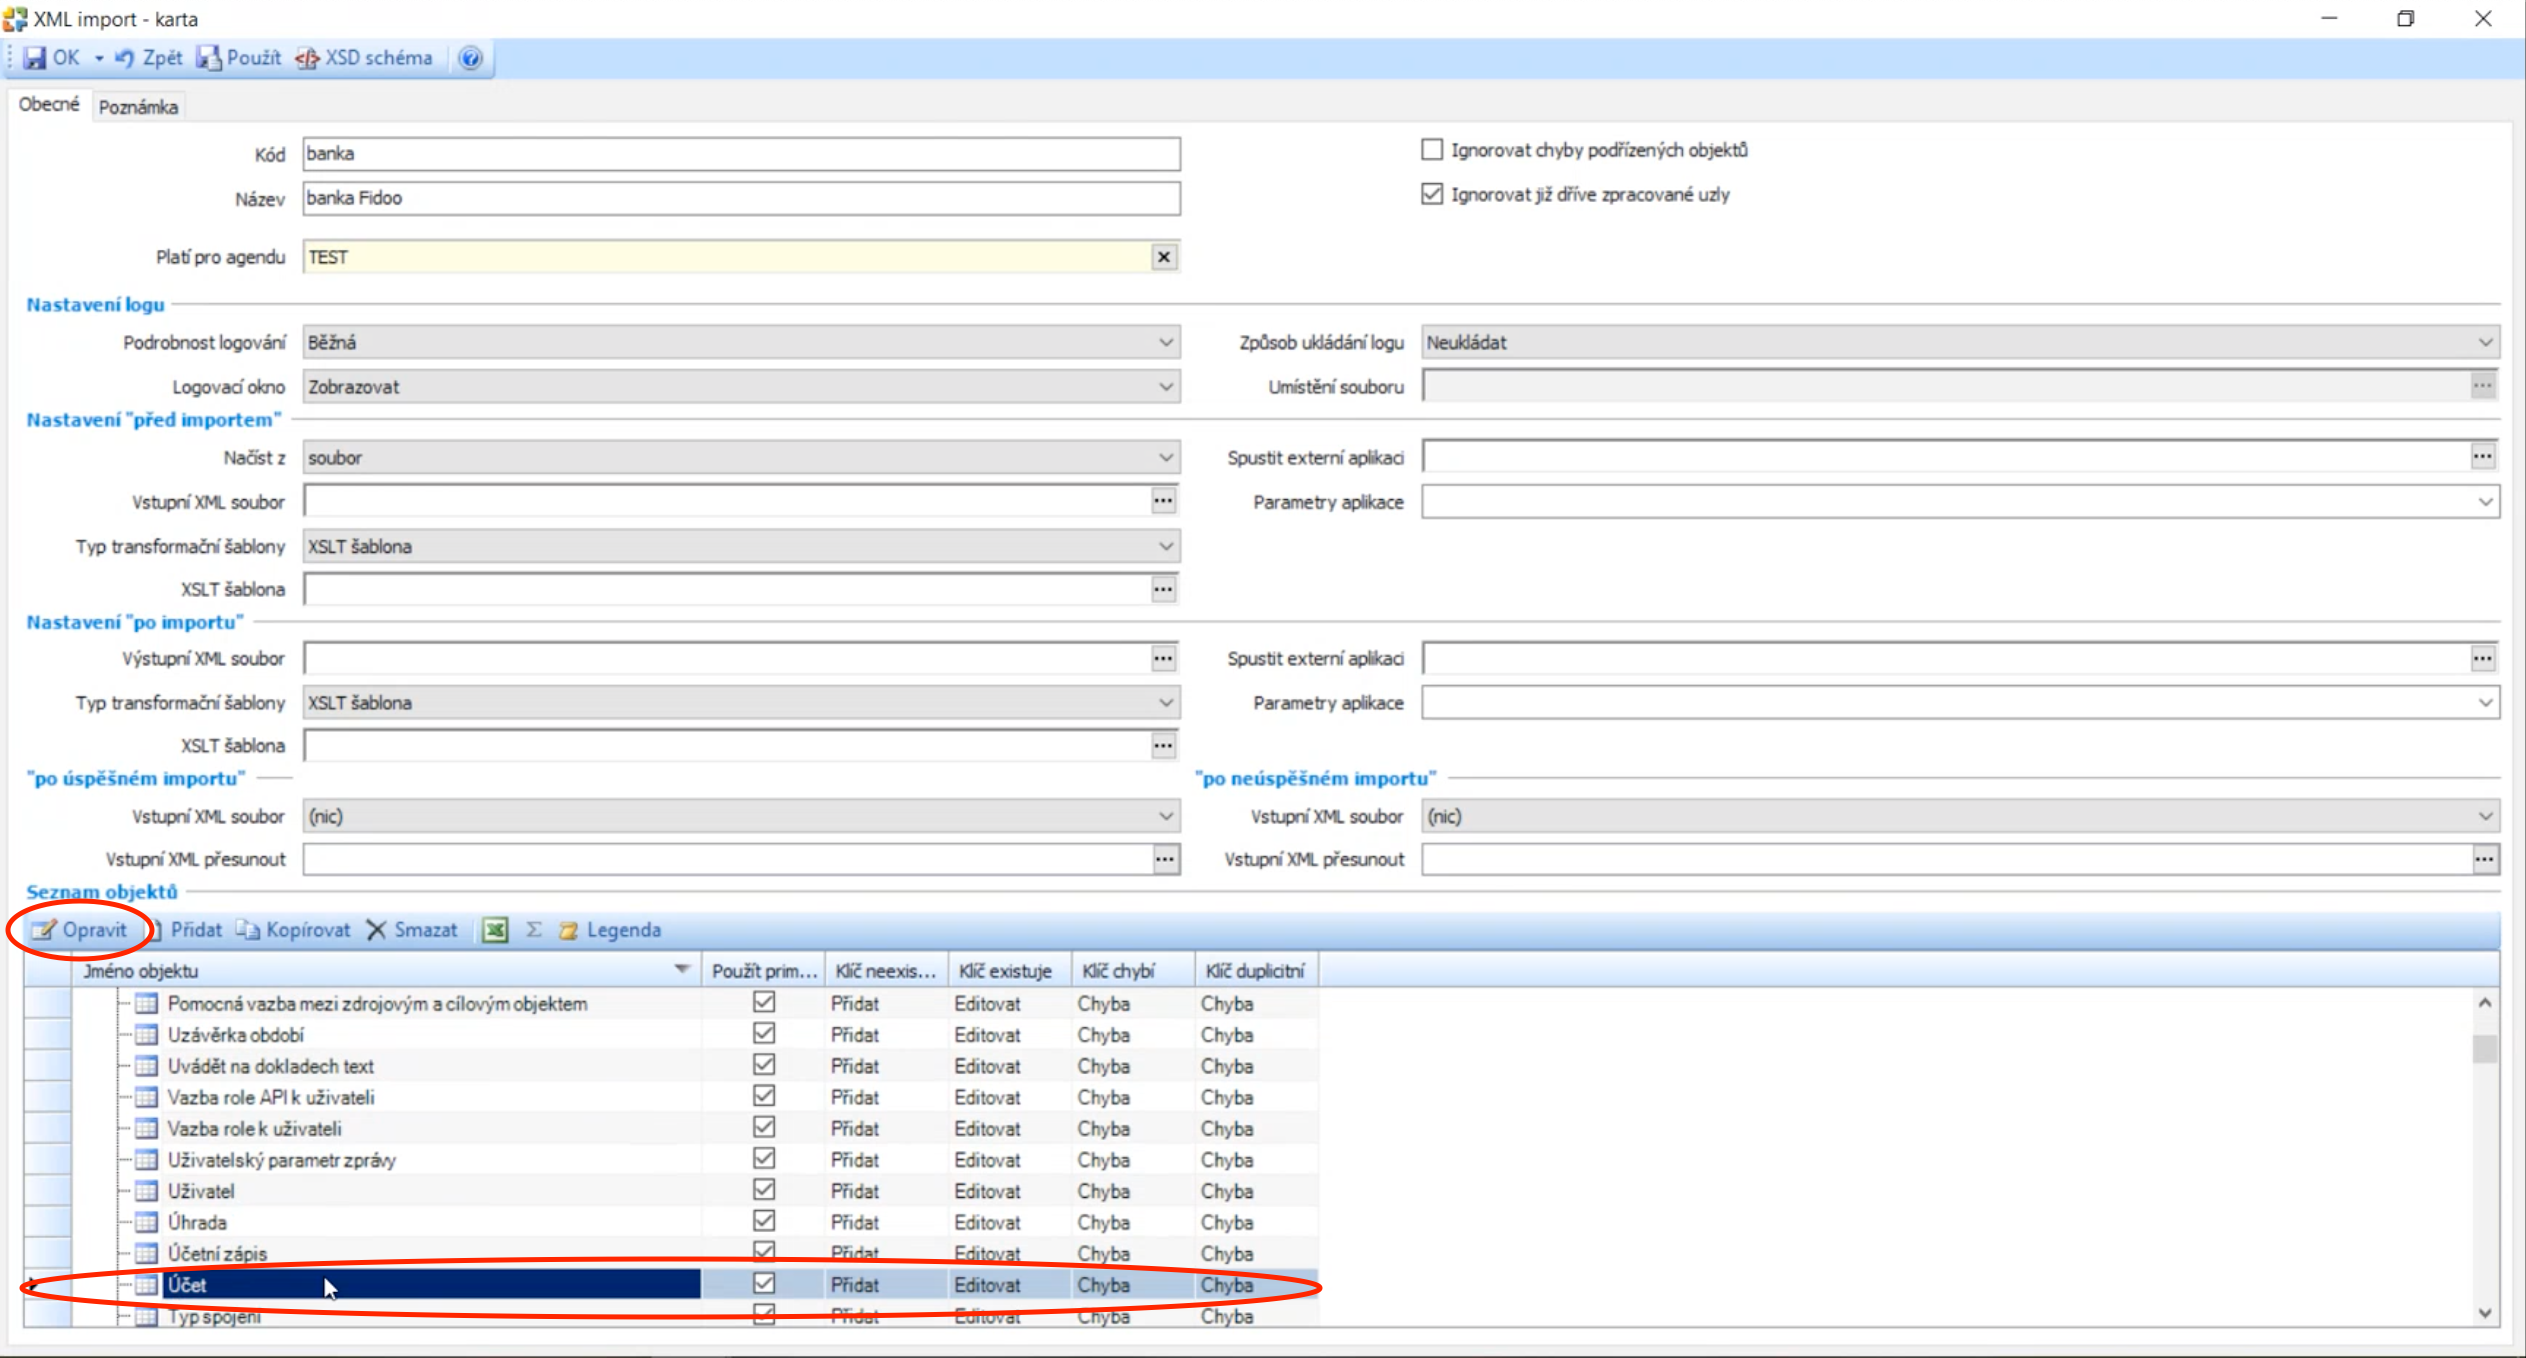Click the Použít prim... column header
This screenshot has height=1358, width=2526.
tap(763, 971)
